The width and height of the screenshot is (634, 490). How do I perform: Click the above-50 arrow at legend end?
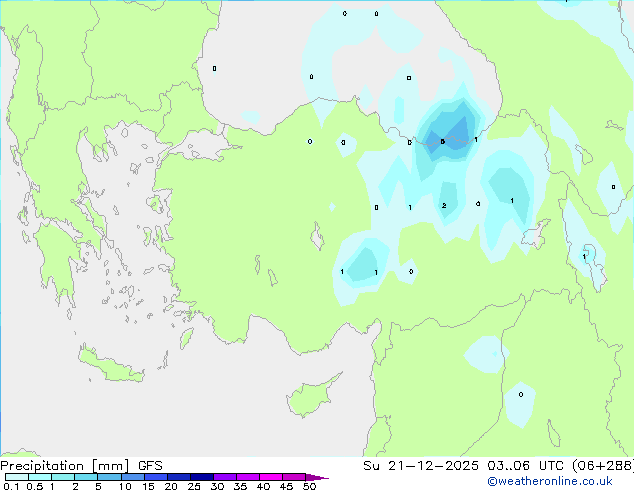click(x=317, y=477)
